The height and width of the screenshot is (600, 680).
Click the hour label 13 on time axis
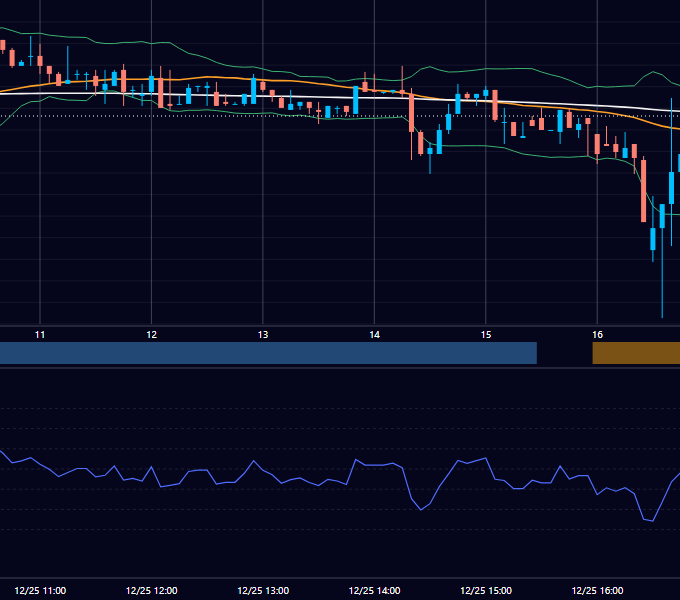263,335
